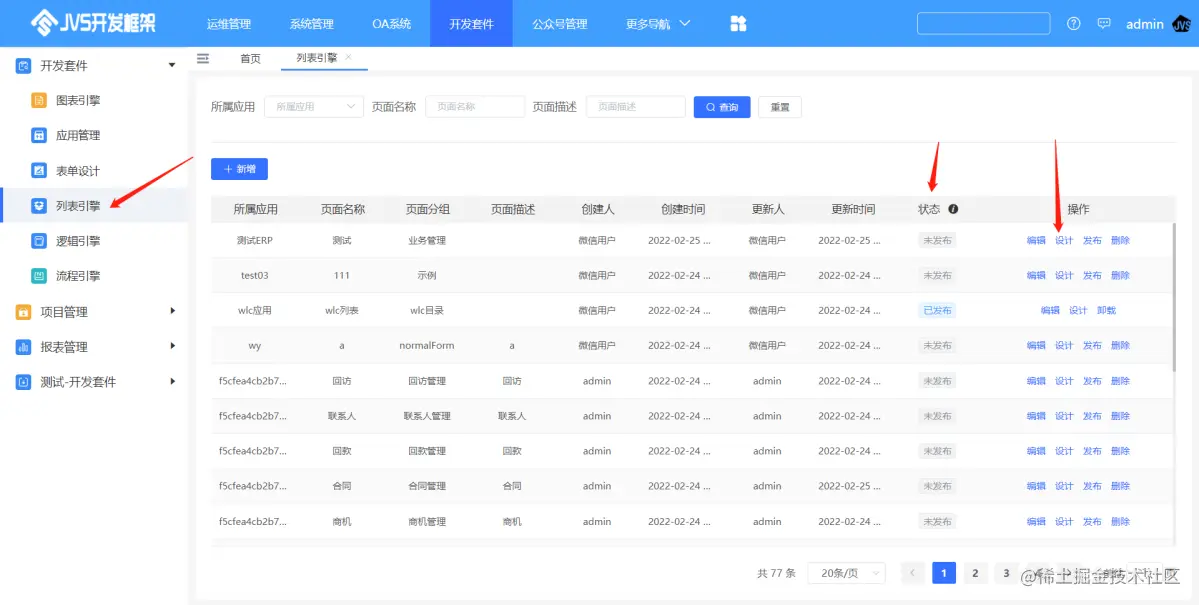Open the help question mark icon
This screenshot has width=1199, height=605.
tap(1074, 24)
